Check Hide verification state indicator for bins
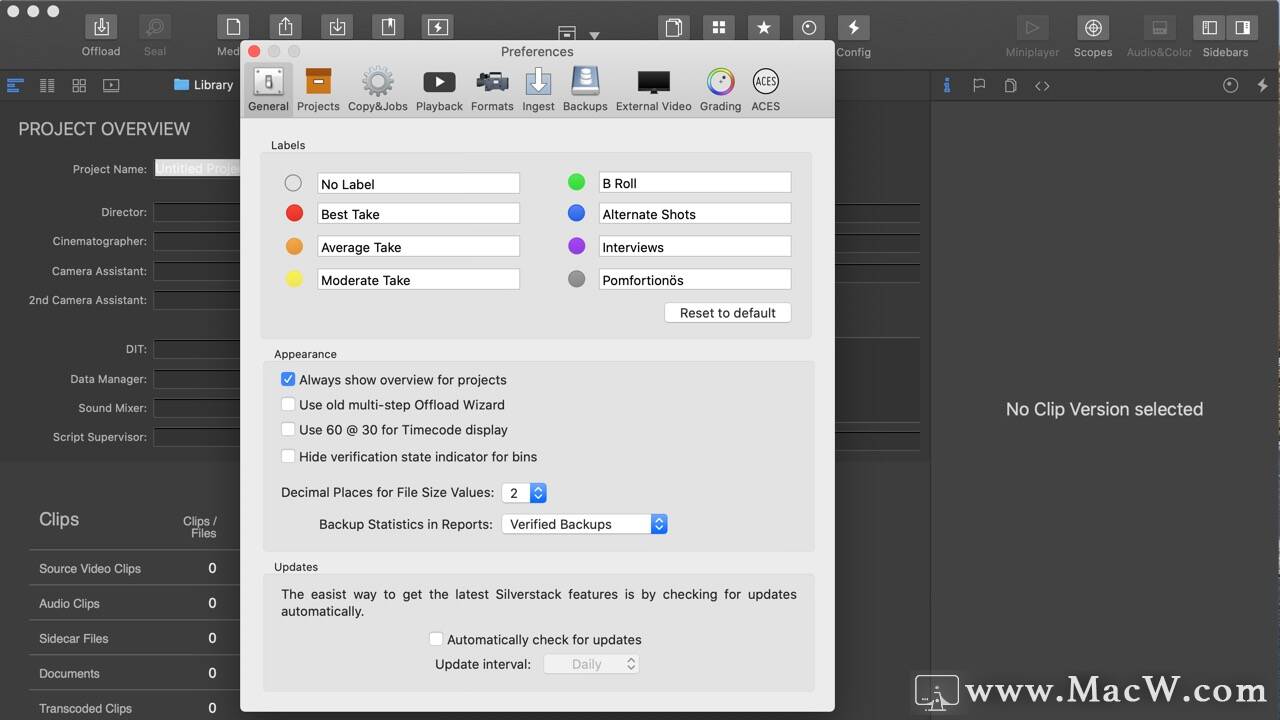This screenshot has width=1280, height=720. tap(288, 457)
